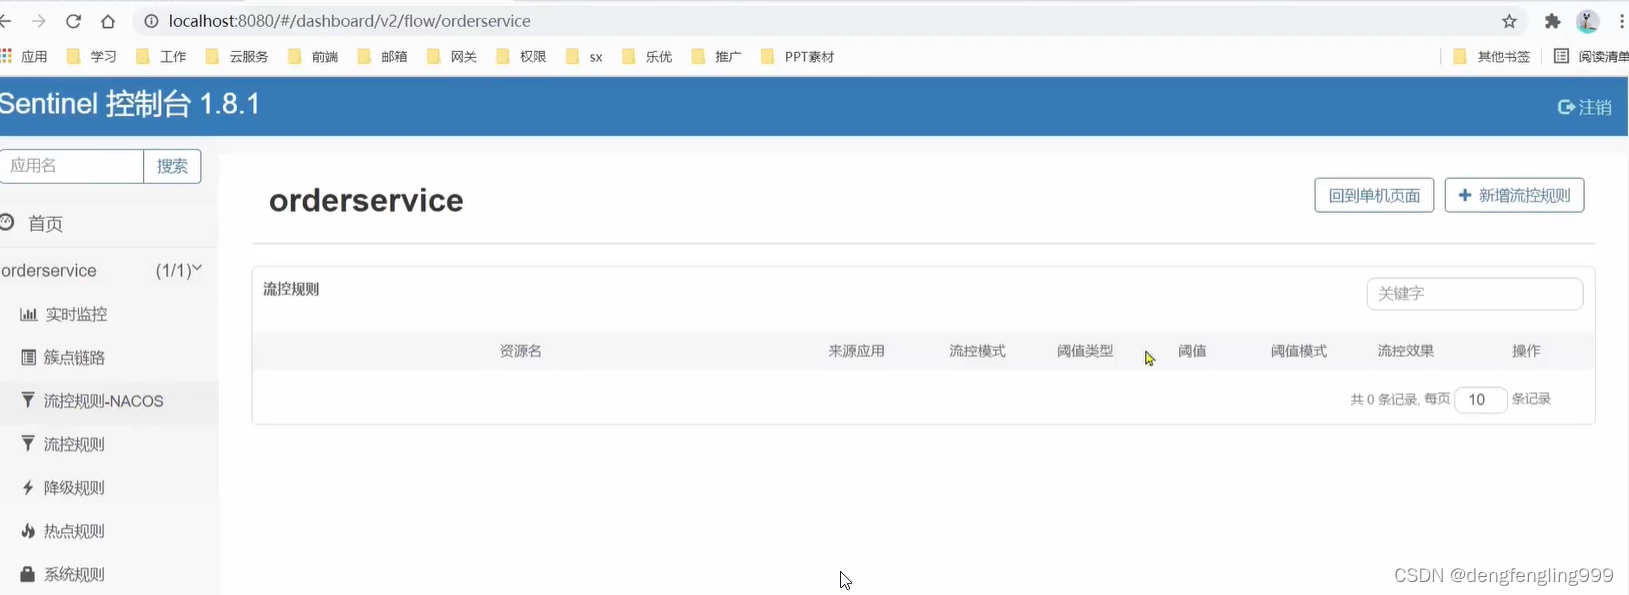Open the 降级规则 lightning menu item
The height and width of the screenshot is (595, 1629).
[73, 488]
